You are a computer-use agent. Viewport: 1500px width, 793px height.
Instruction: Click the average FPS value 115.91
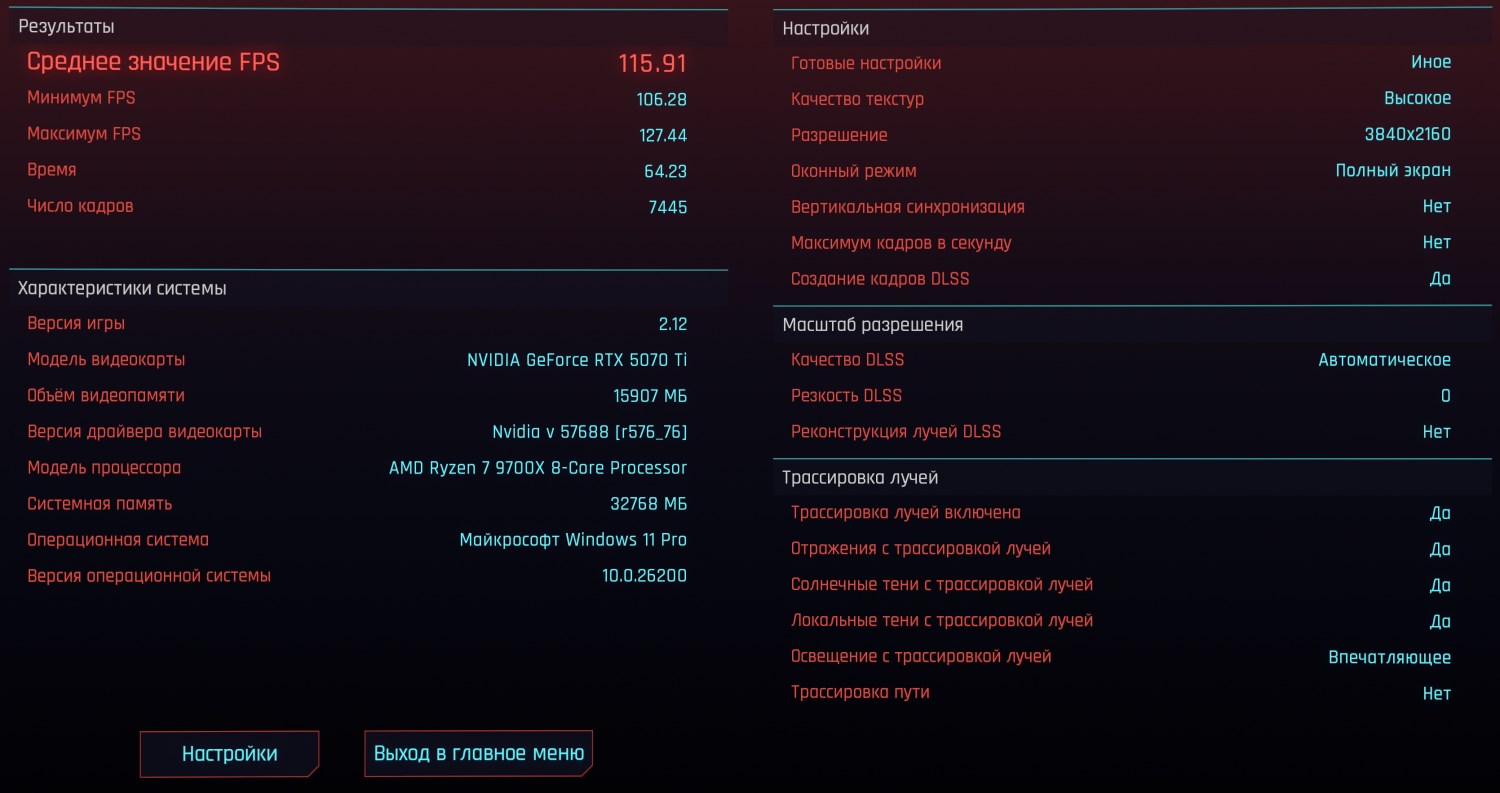tap(652, 63)
